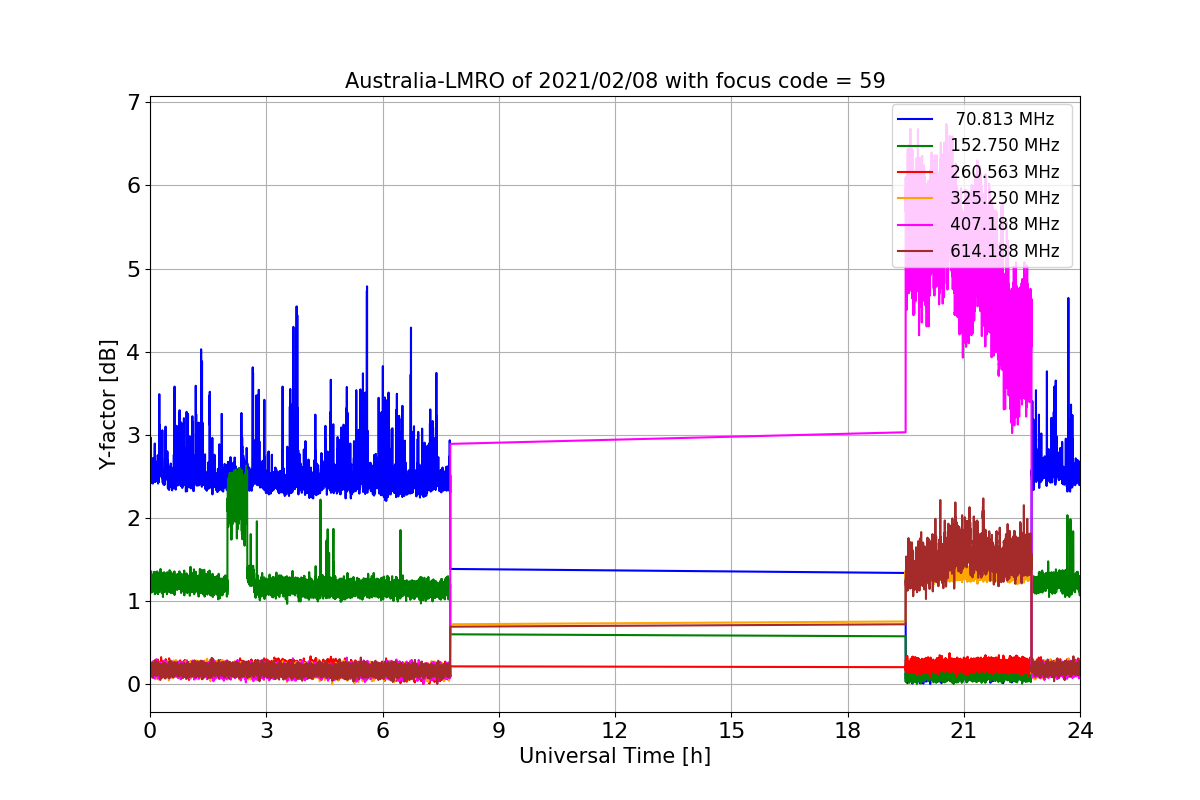Click the Universal Time [h] axis label
The image size is (1200, 800).
(x=615, y=757)
